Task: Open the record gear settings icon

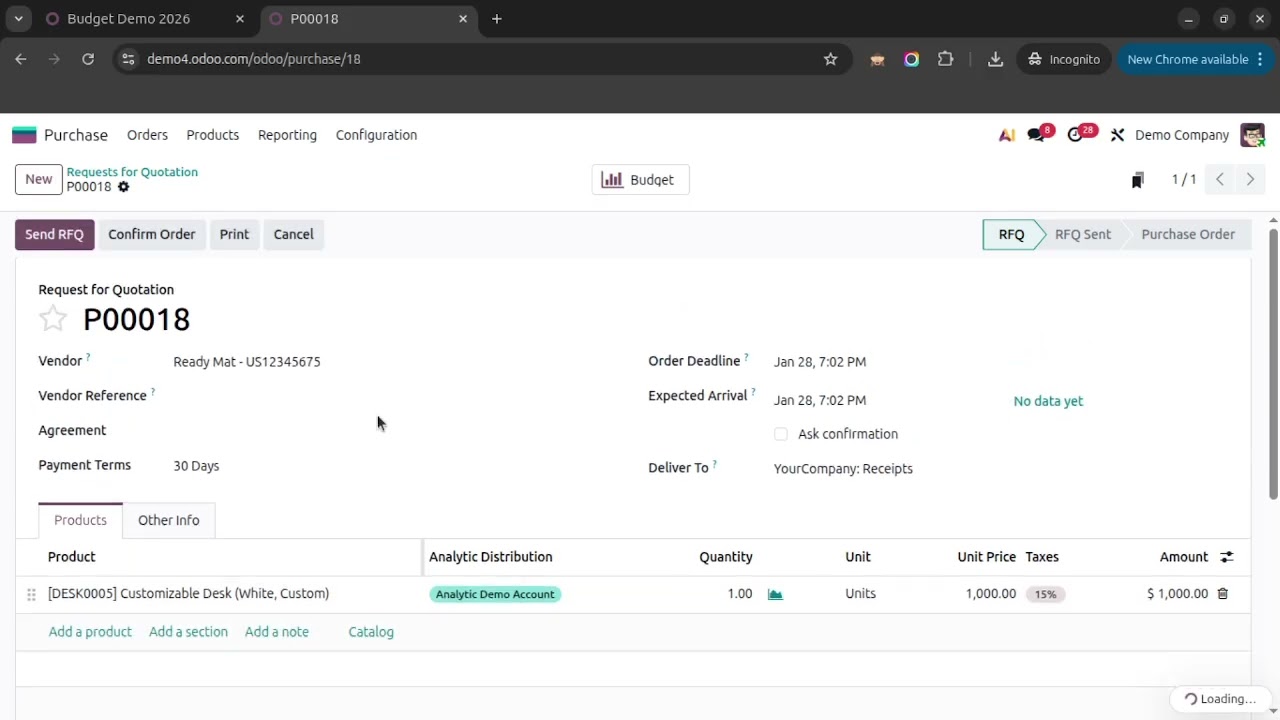Action: pos(124,187)
